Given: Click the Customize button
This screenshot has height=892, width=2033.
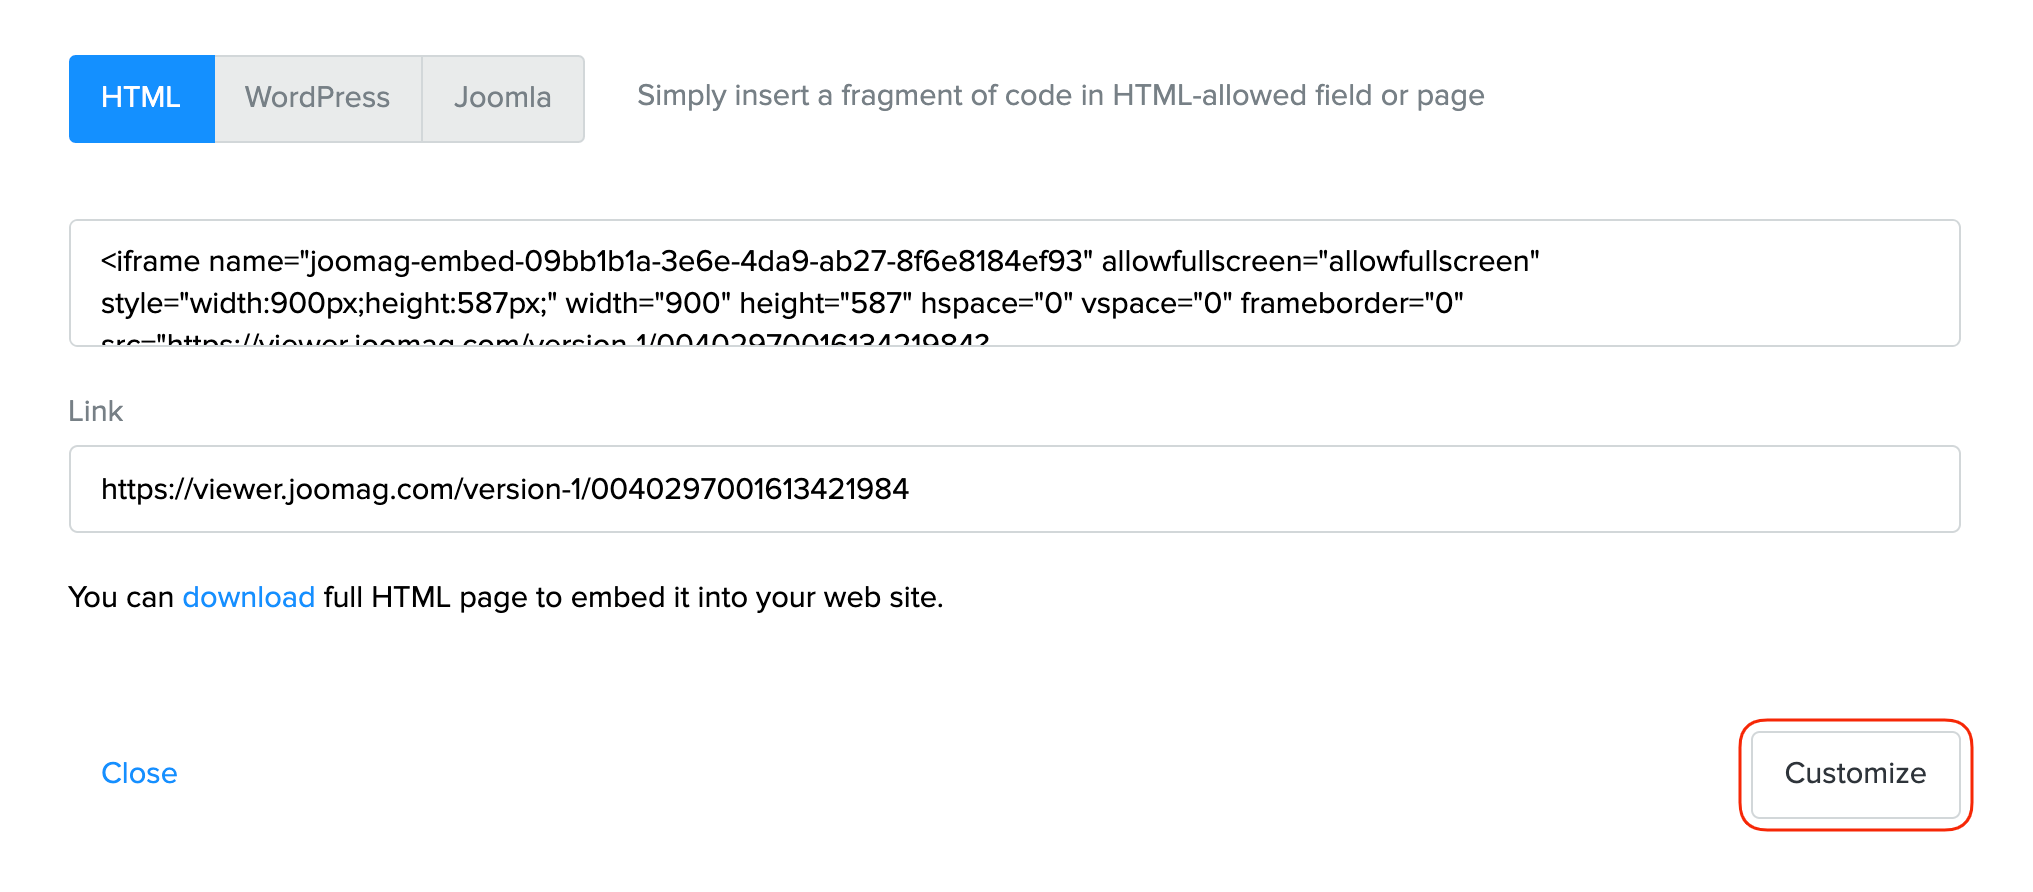Looking at the screenshot, I should (1854, 774).
